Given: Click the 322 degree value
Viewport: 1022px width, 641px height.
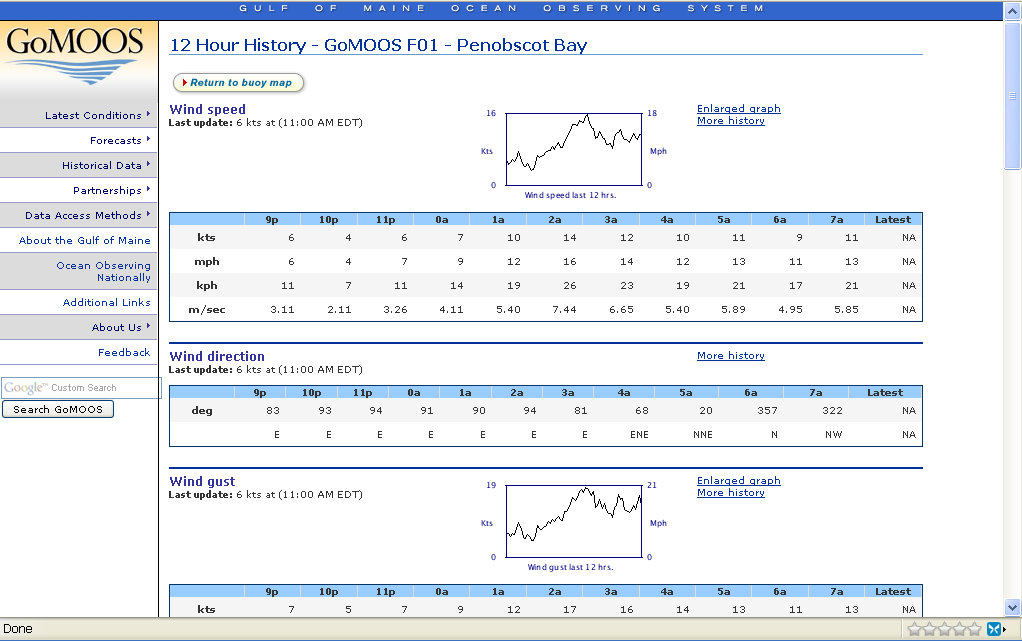Looking at the screenshot, I should tap(832, 411).
